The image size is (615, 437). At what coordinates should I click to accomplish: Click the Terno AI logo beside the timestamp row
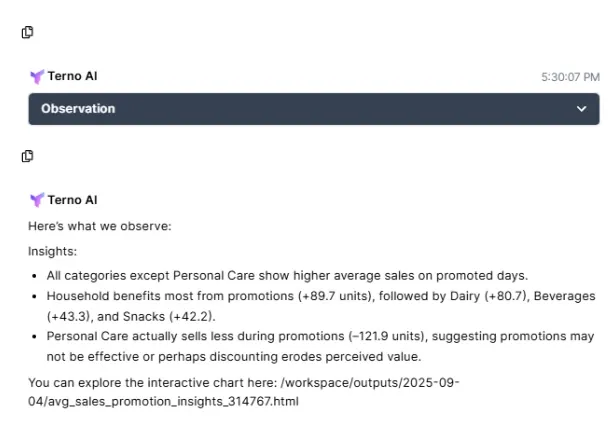coord(37,76)
